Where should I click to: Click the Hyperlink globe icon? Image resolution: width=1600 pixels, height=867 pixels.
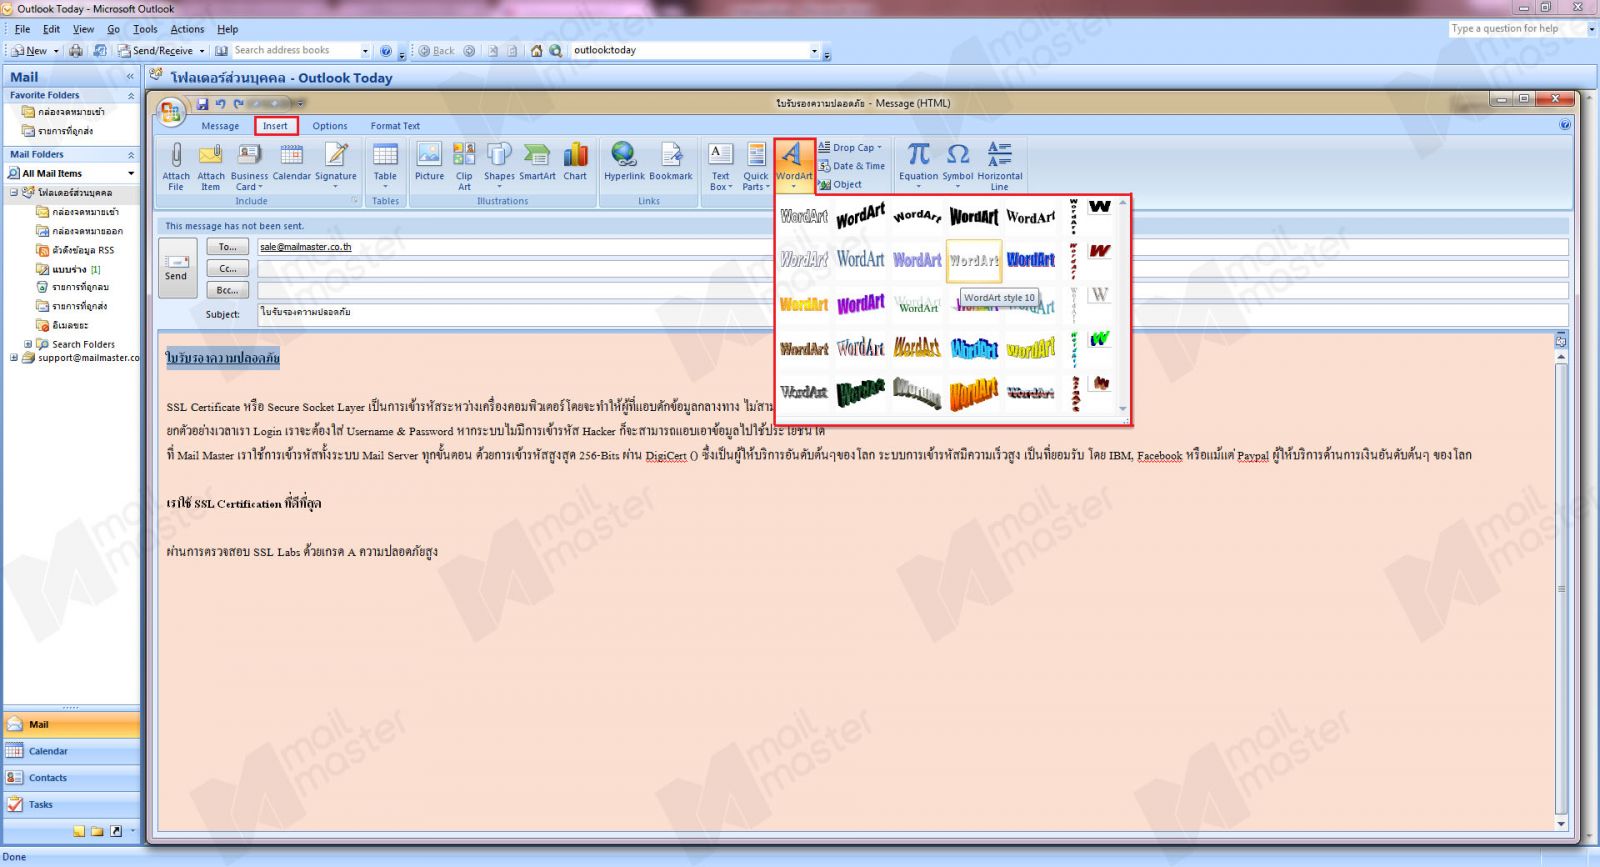624,162
